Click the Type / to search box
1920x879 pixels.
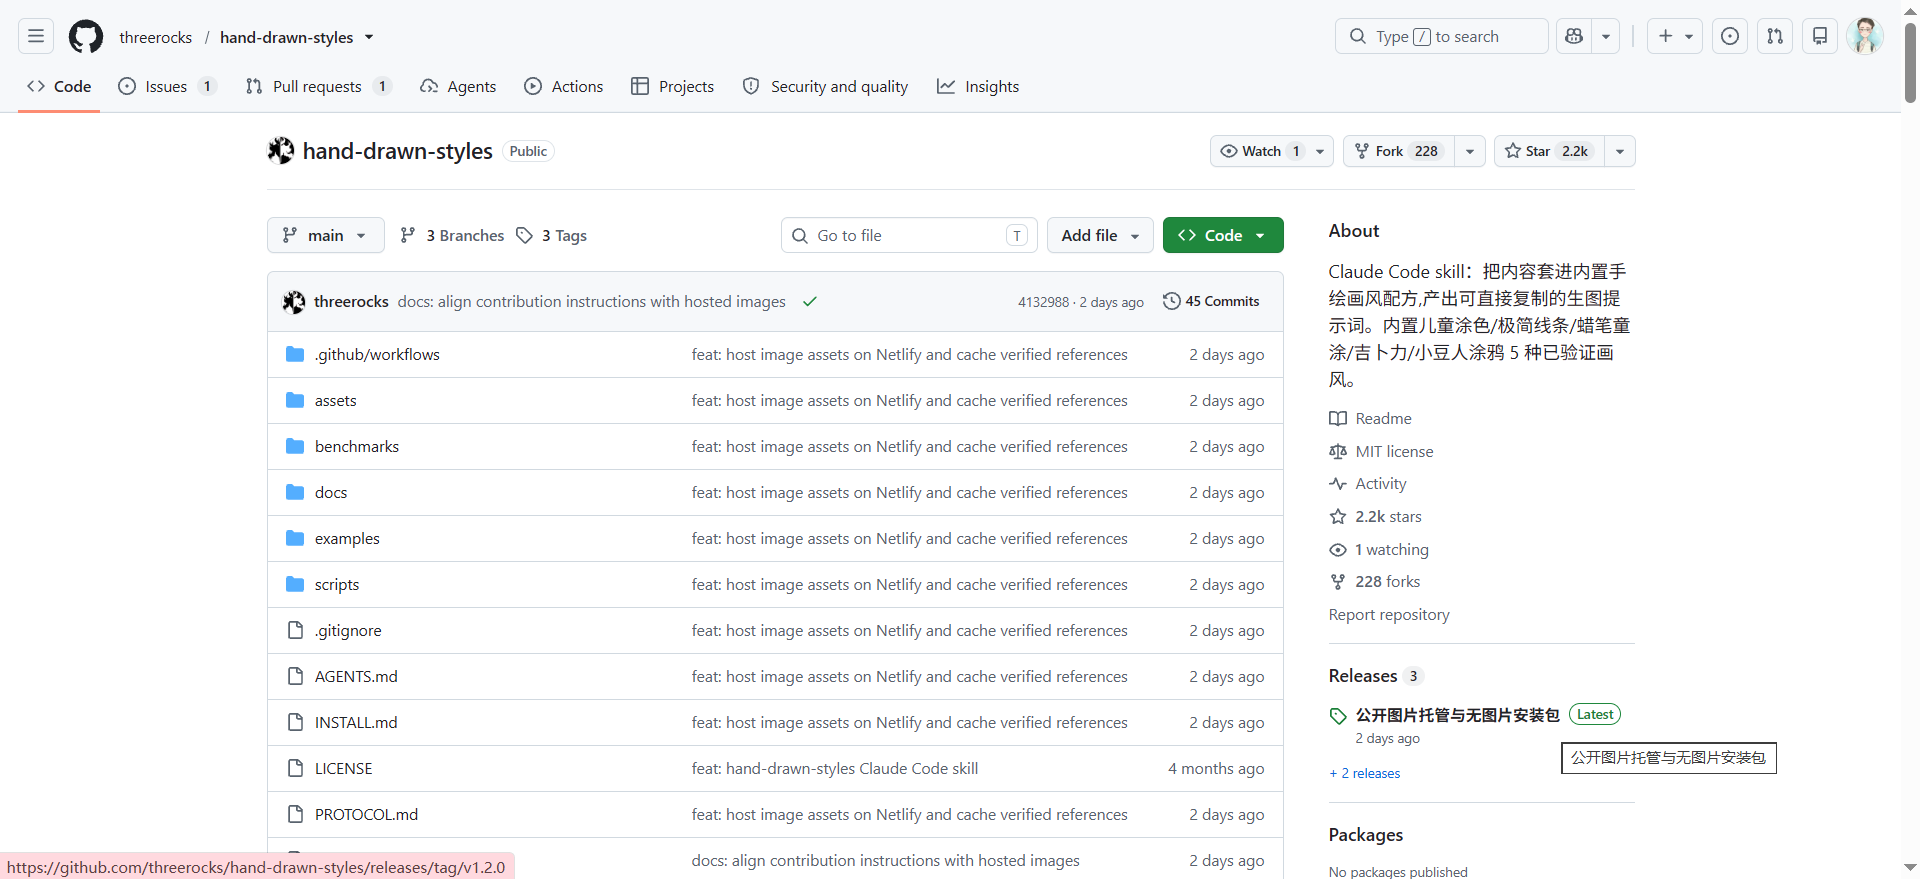point(1441,36)
